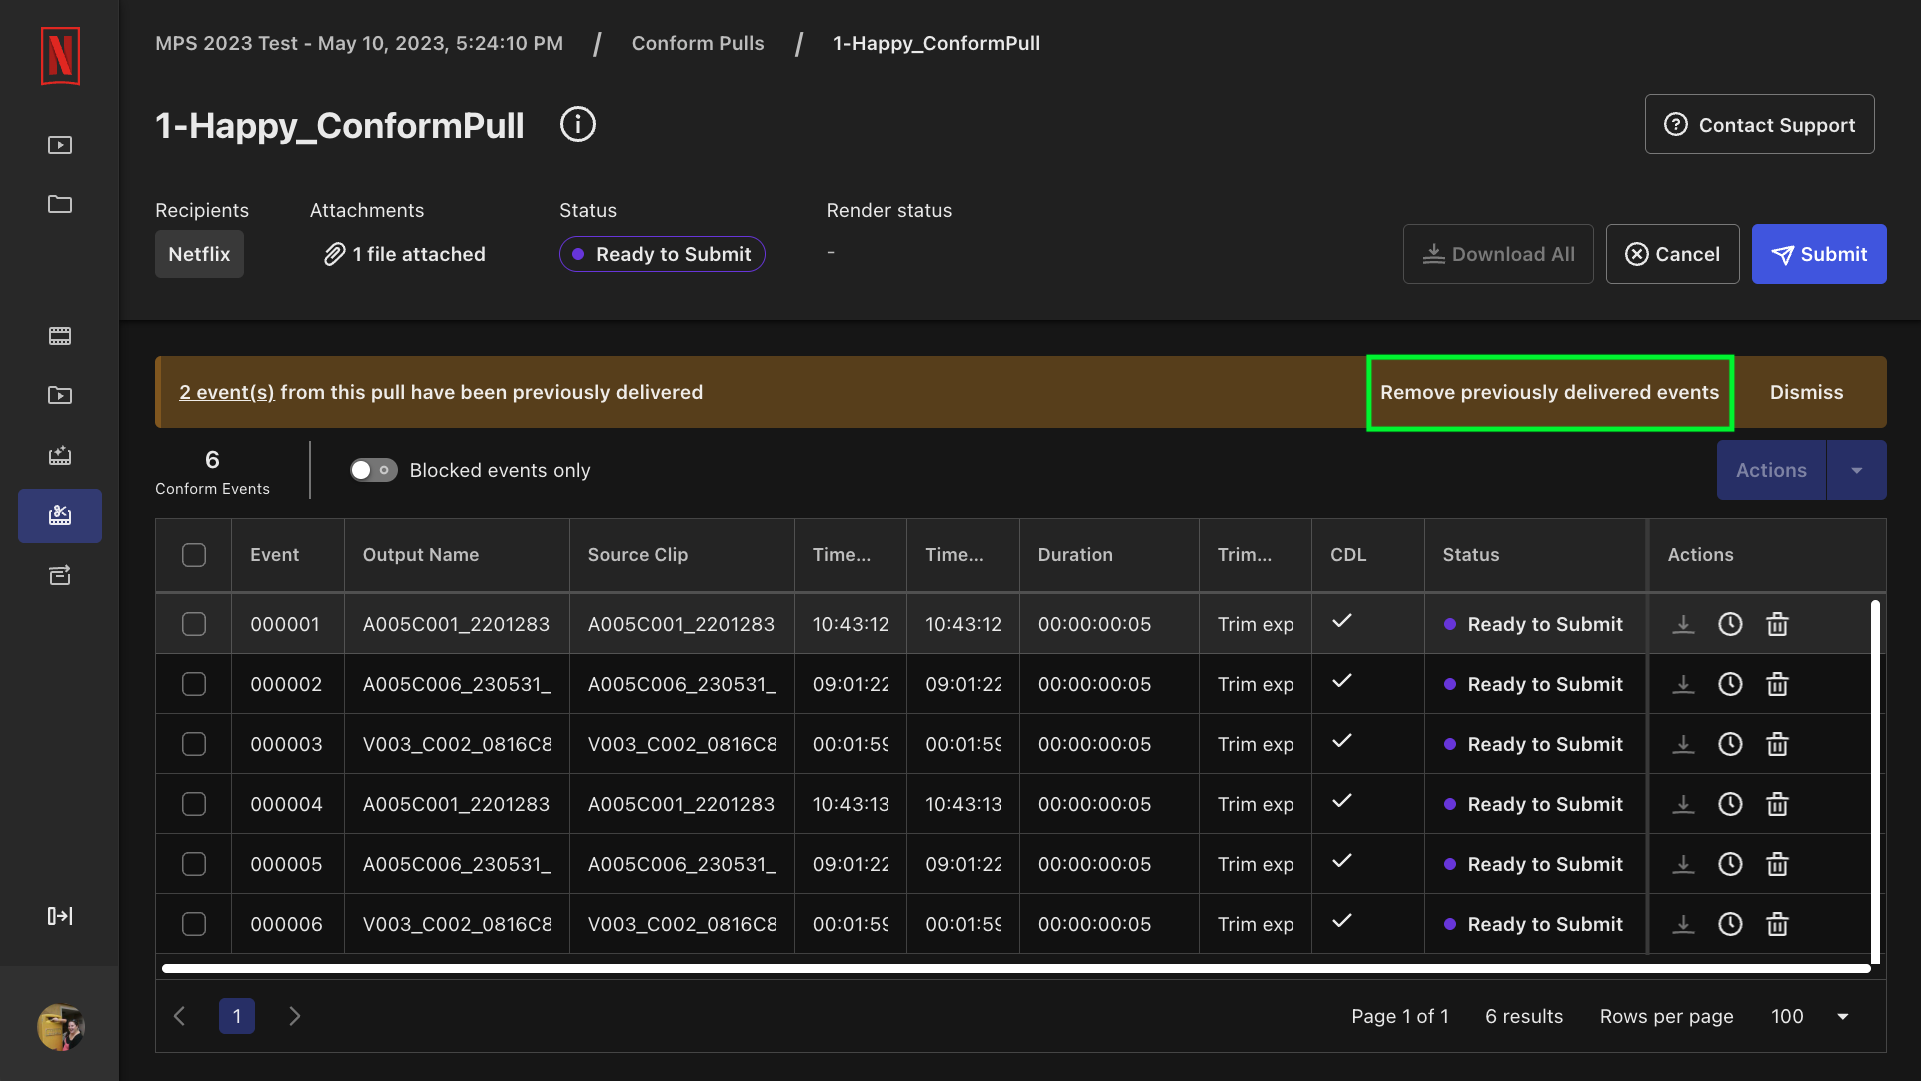1921x1081 pixels.
Task: Sort by Output Name column header
Action: pos(457,555)
